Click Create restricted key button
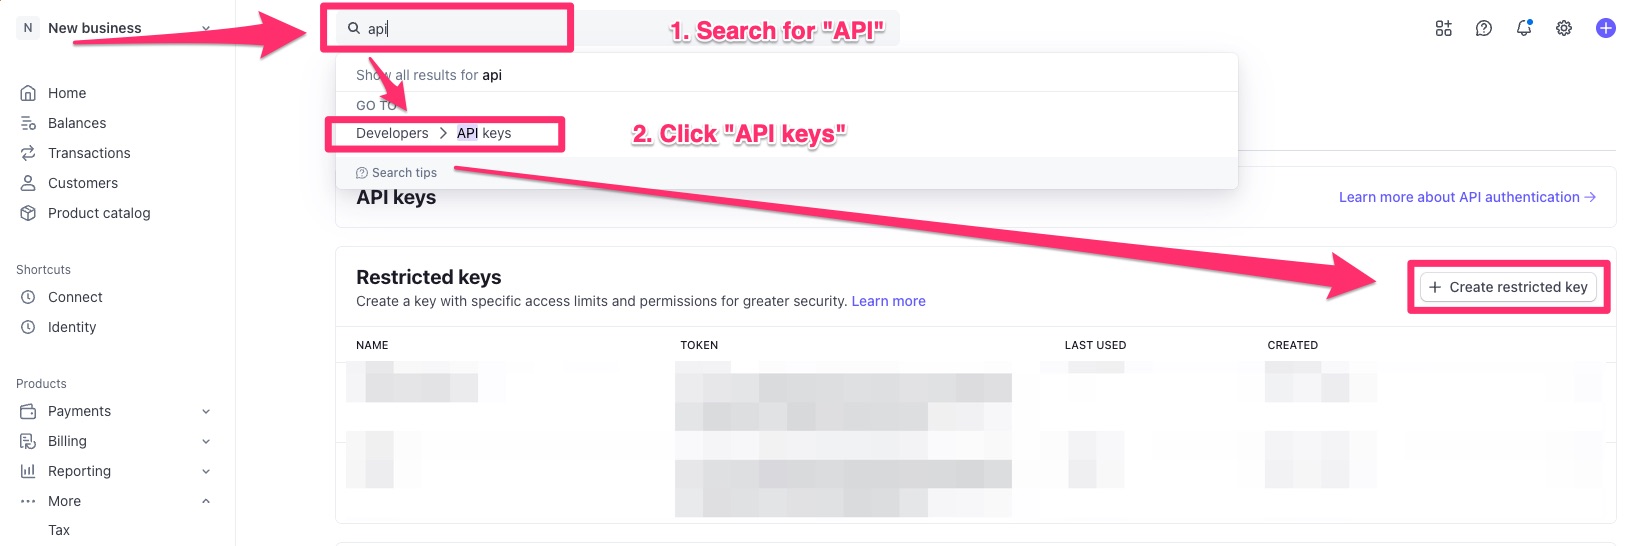The image size is (1633, 546). 1508,287
